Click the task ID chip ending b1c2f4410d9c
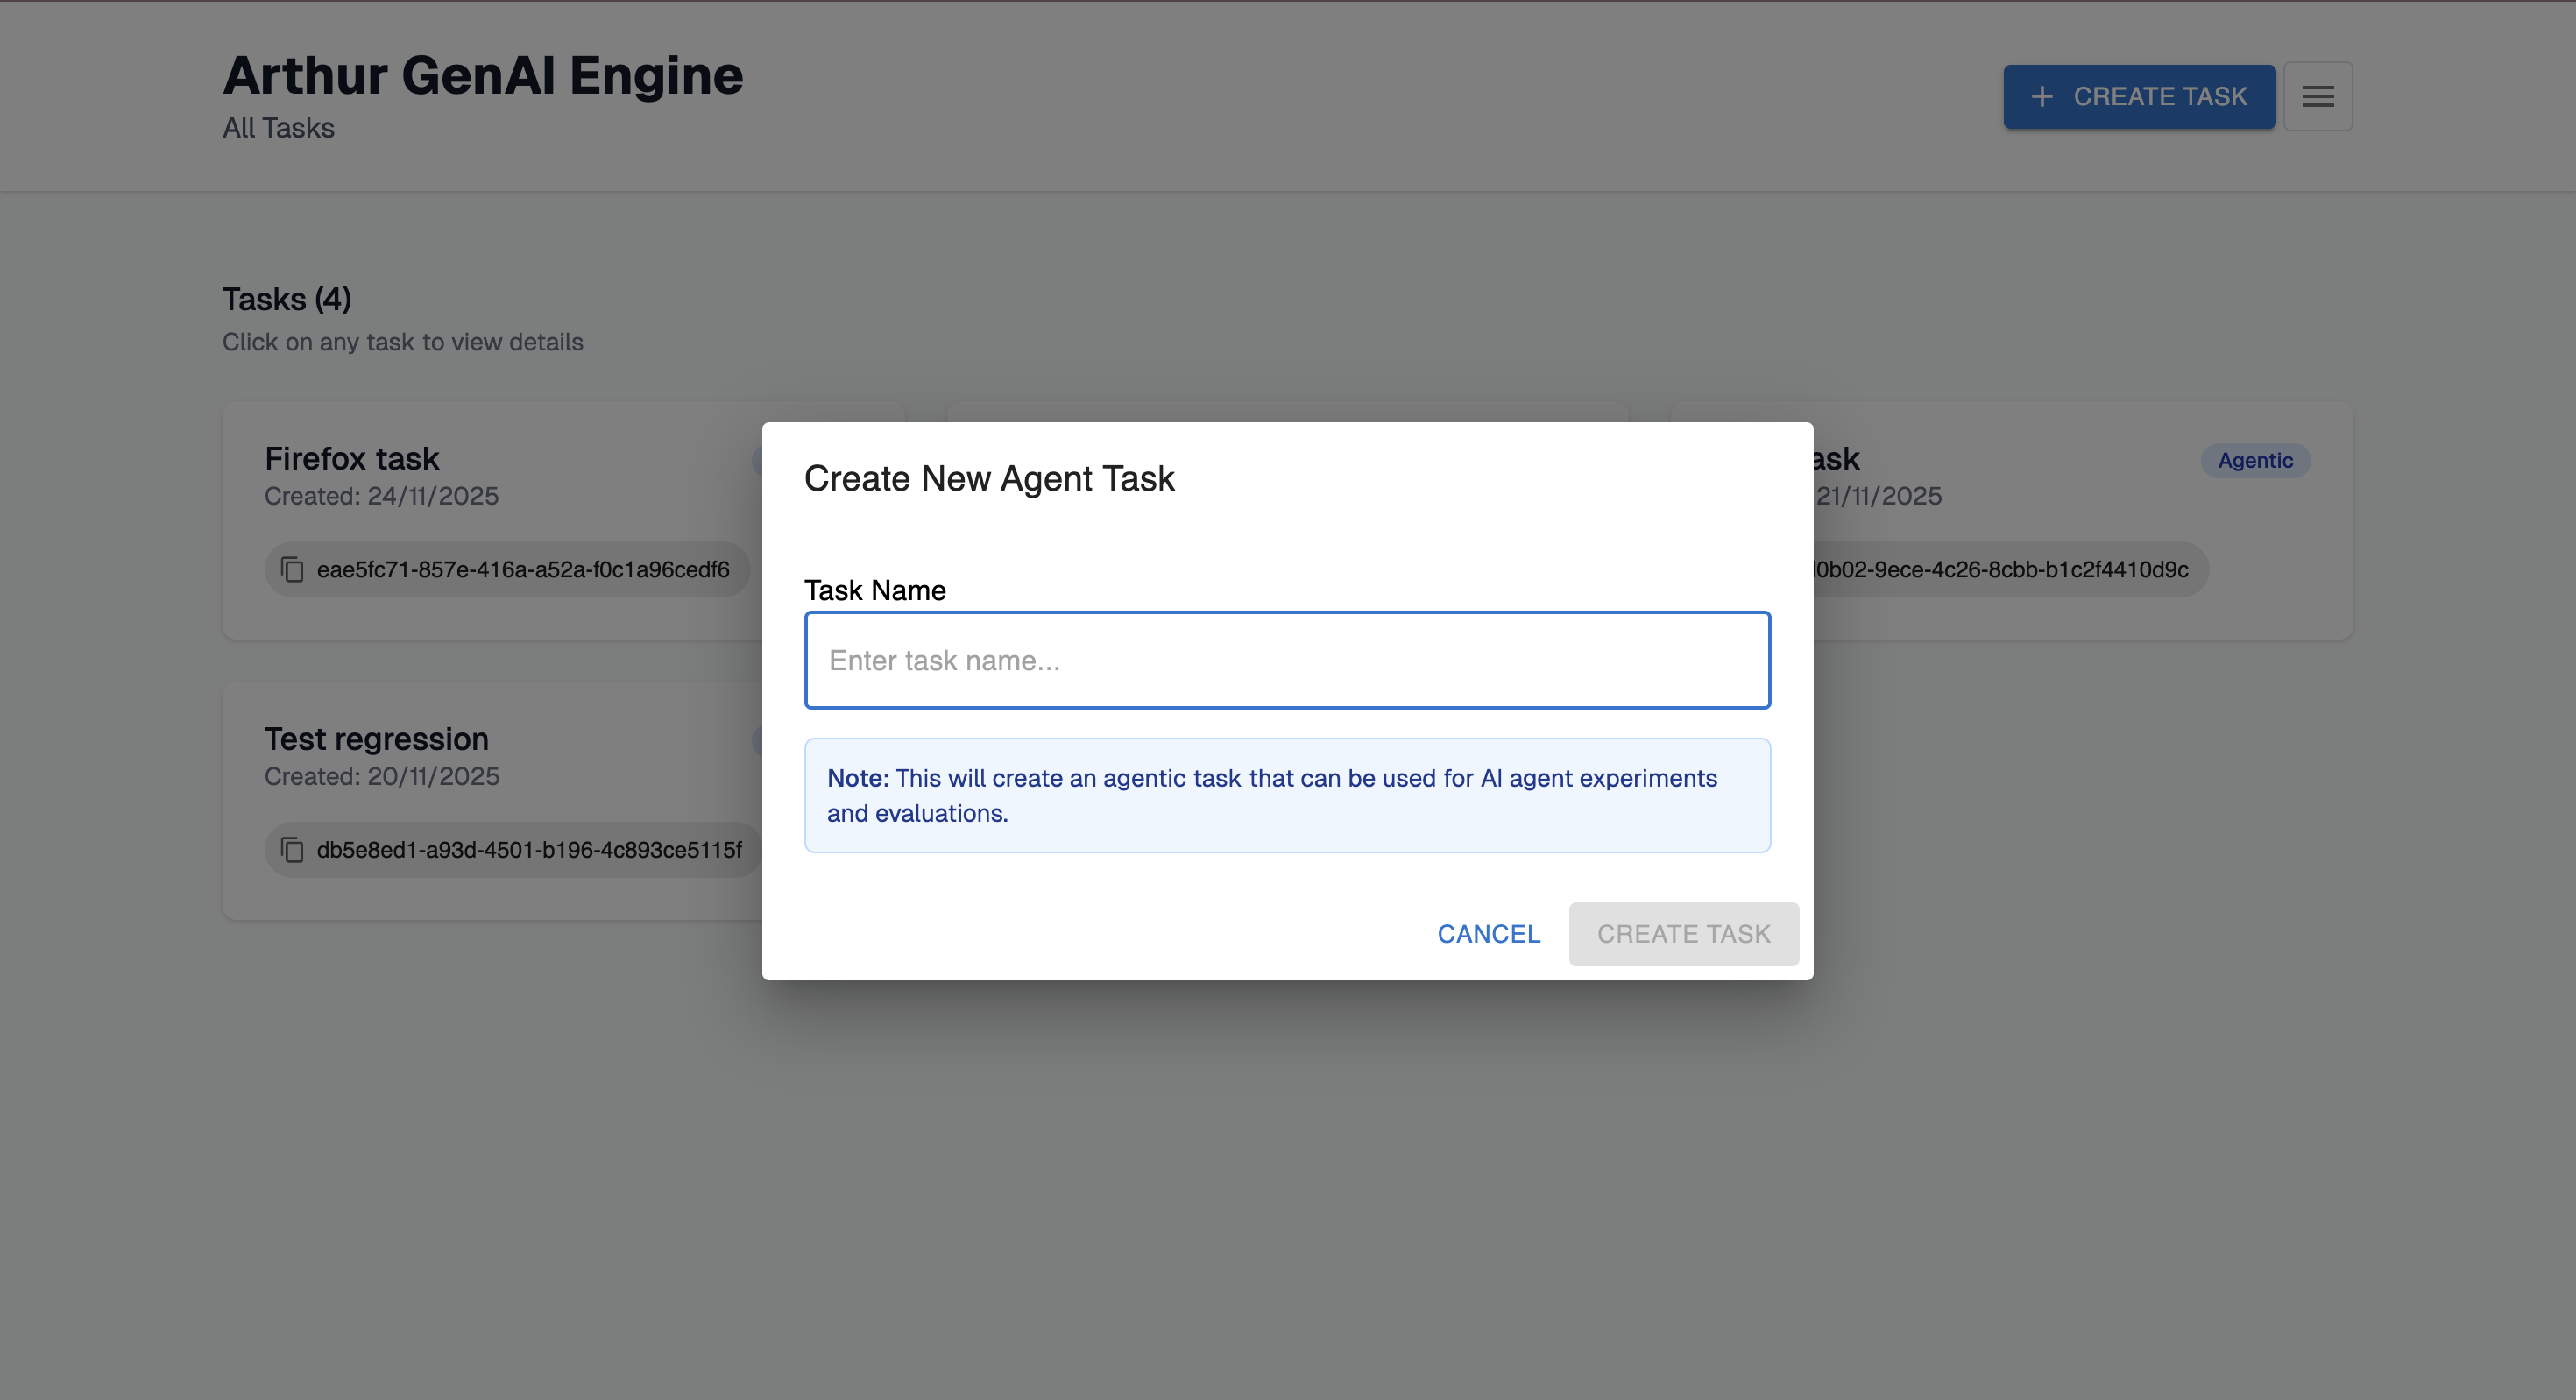This screenshot has width=2576, height=1400. click(2000, 570)
